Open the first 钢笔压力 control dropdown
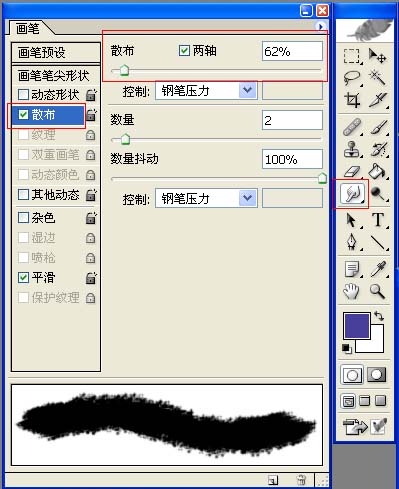399x489 pixels. [206, 91]
